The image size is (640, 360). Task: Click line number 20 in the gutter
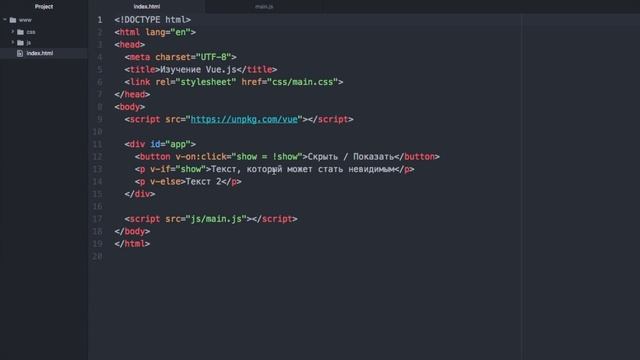(97, 256)
